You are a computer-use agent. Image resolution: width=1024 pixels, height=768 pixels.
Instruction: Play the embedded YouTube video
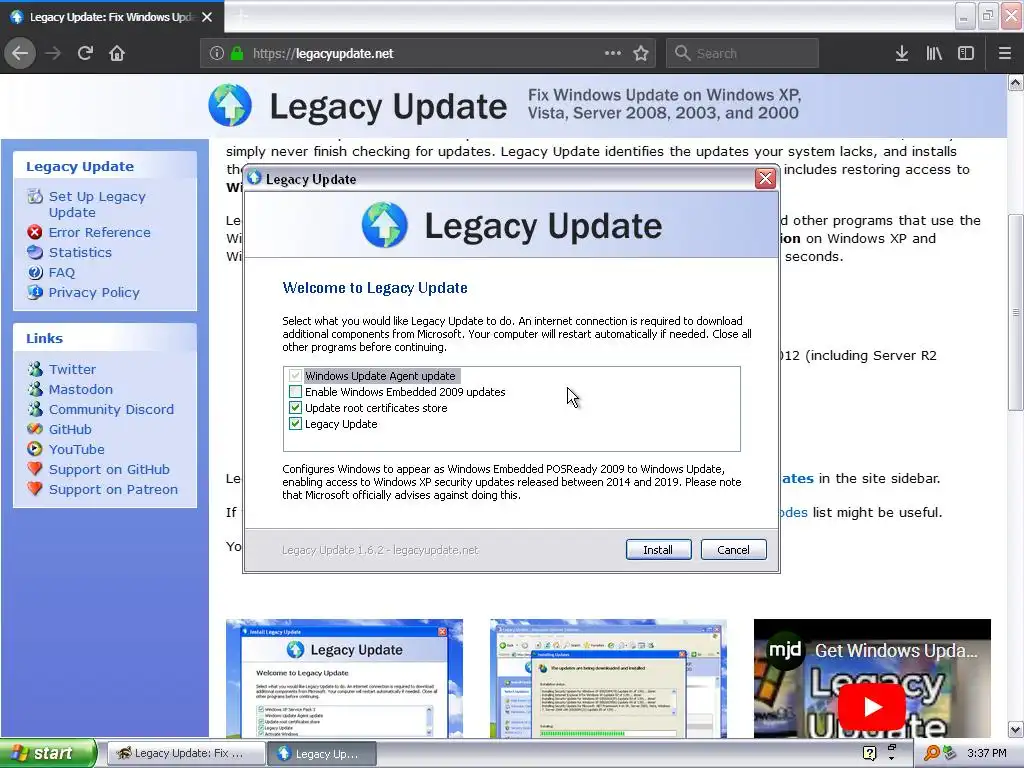[872, 707]
